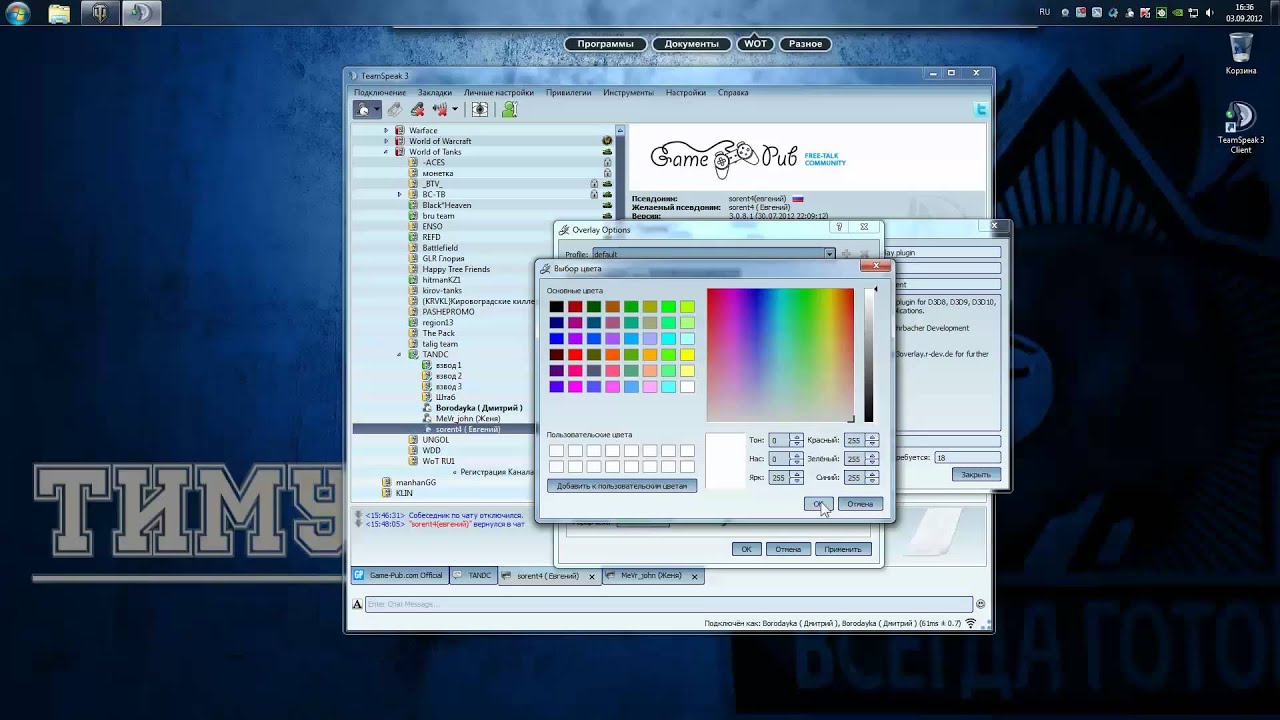Viewport: 1280px width, 720px height.
Task: Click the green user toolbar icon
Action: (509, 109)
